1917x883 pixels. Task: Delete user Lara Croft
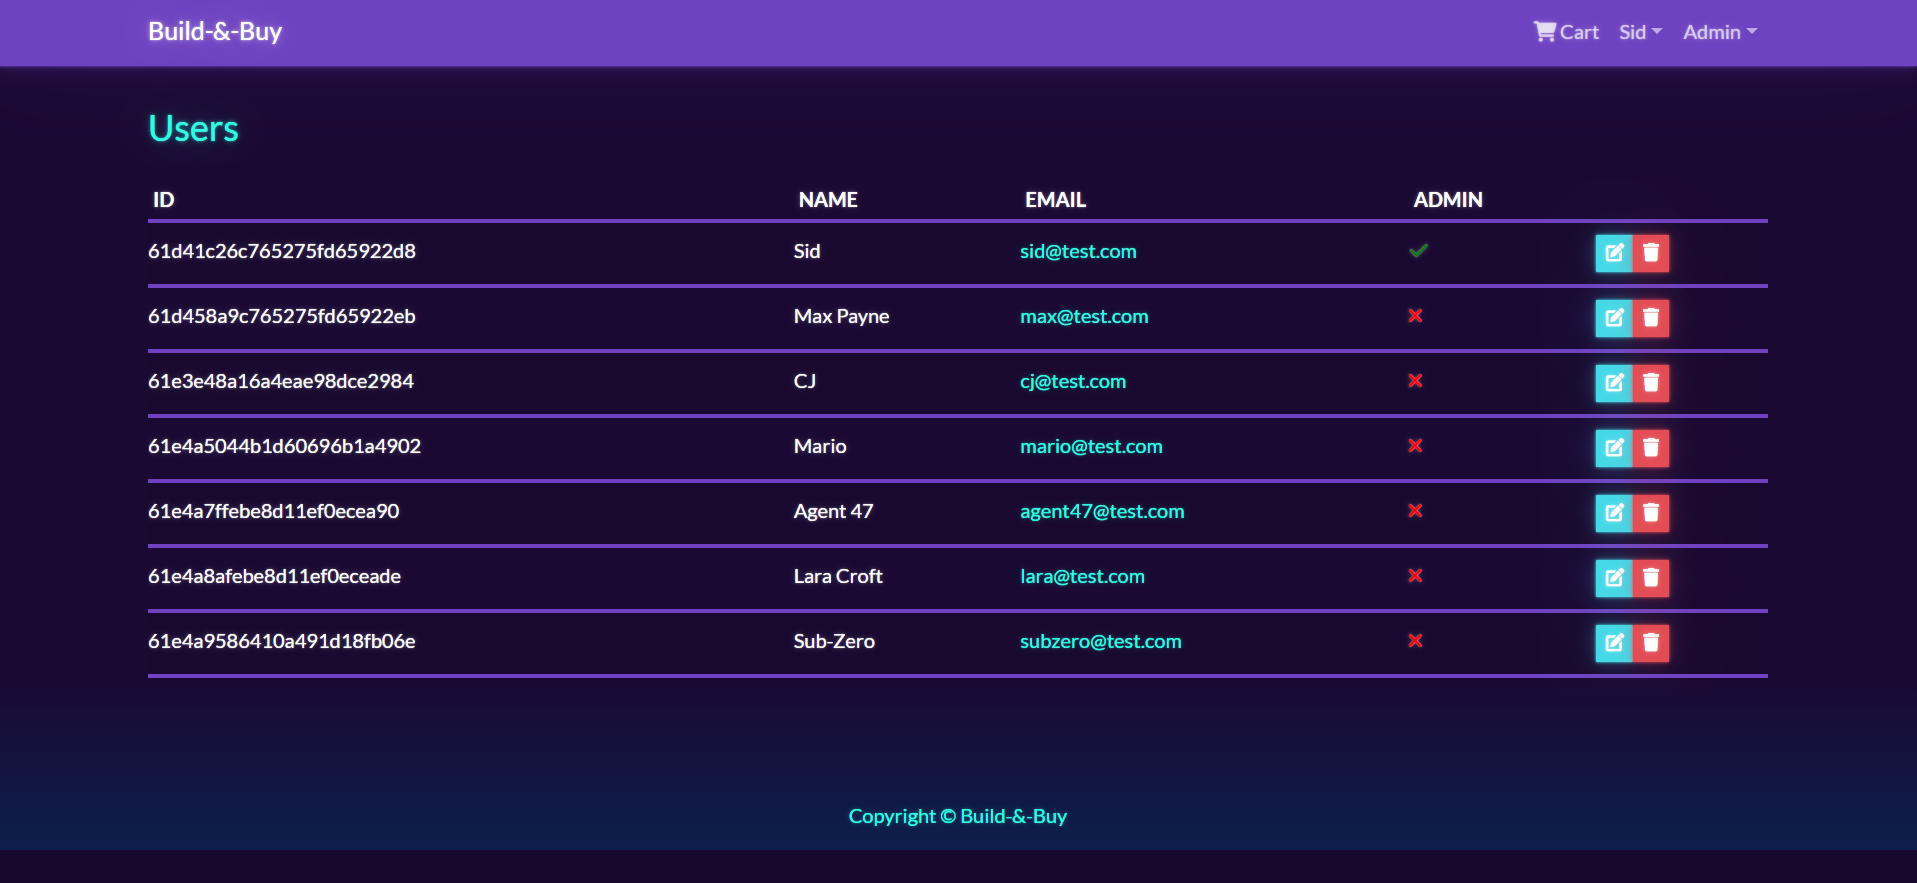pos(1651,578)
